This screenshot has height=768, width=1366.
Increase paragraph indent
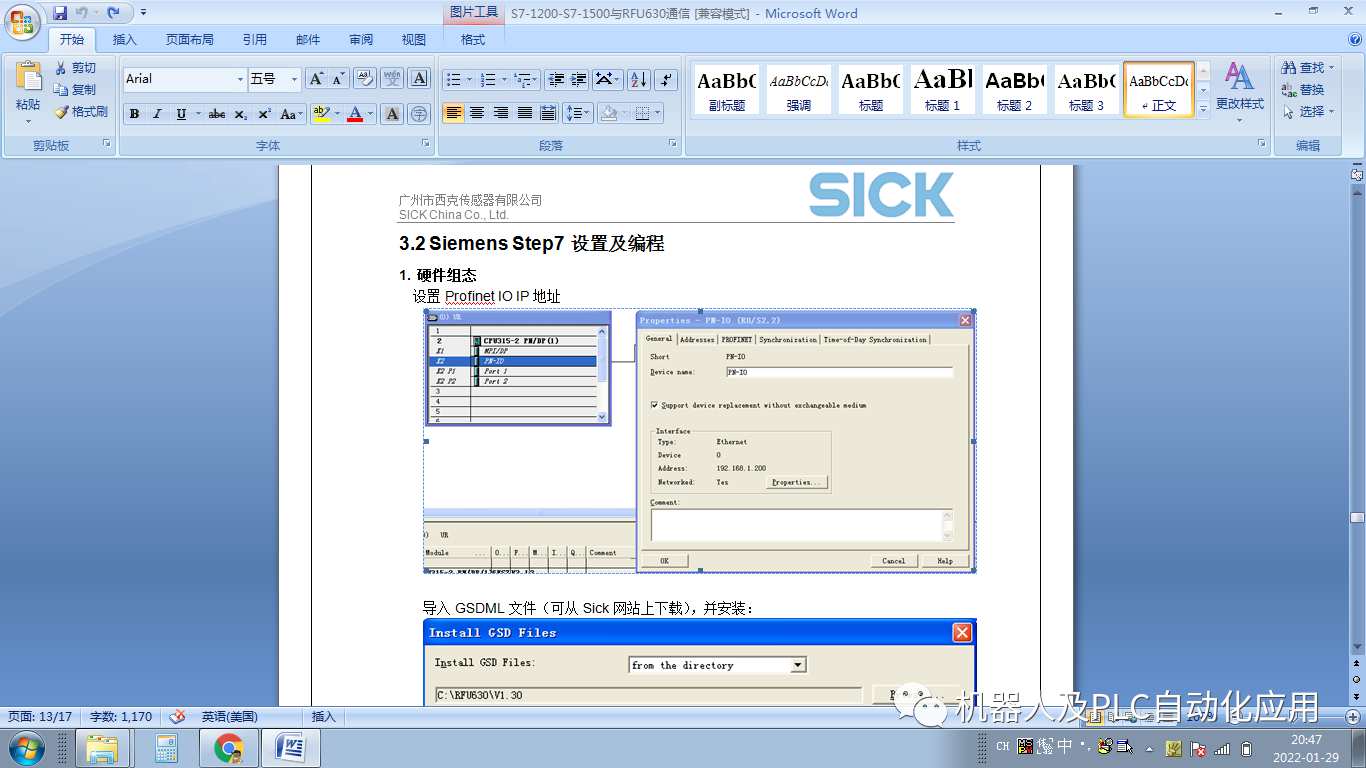coord(579,79)
